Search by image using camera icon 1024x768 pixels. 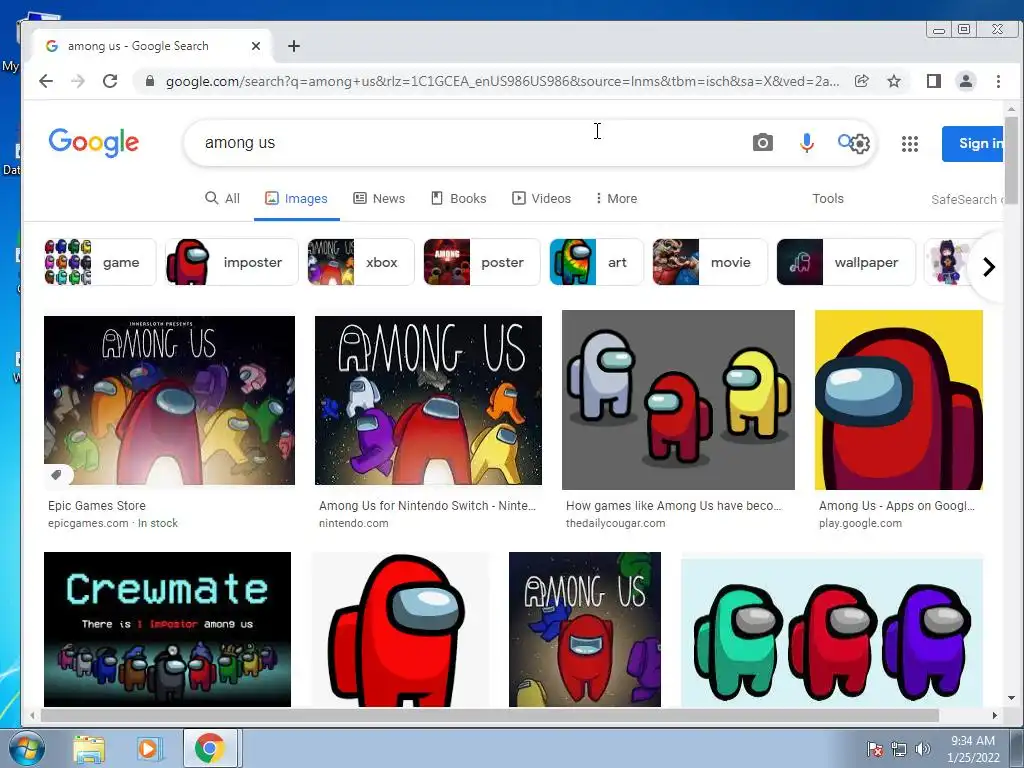point(762,142)
